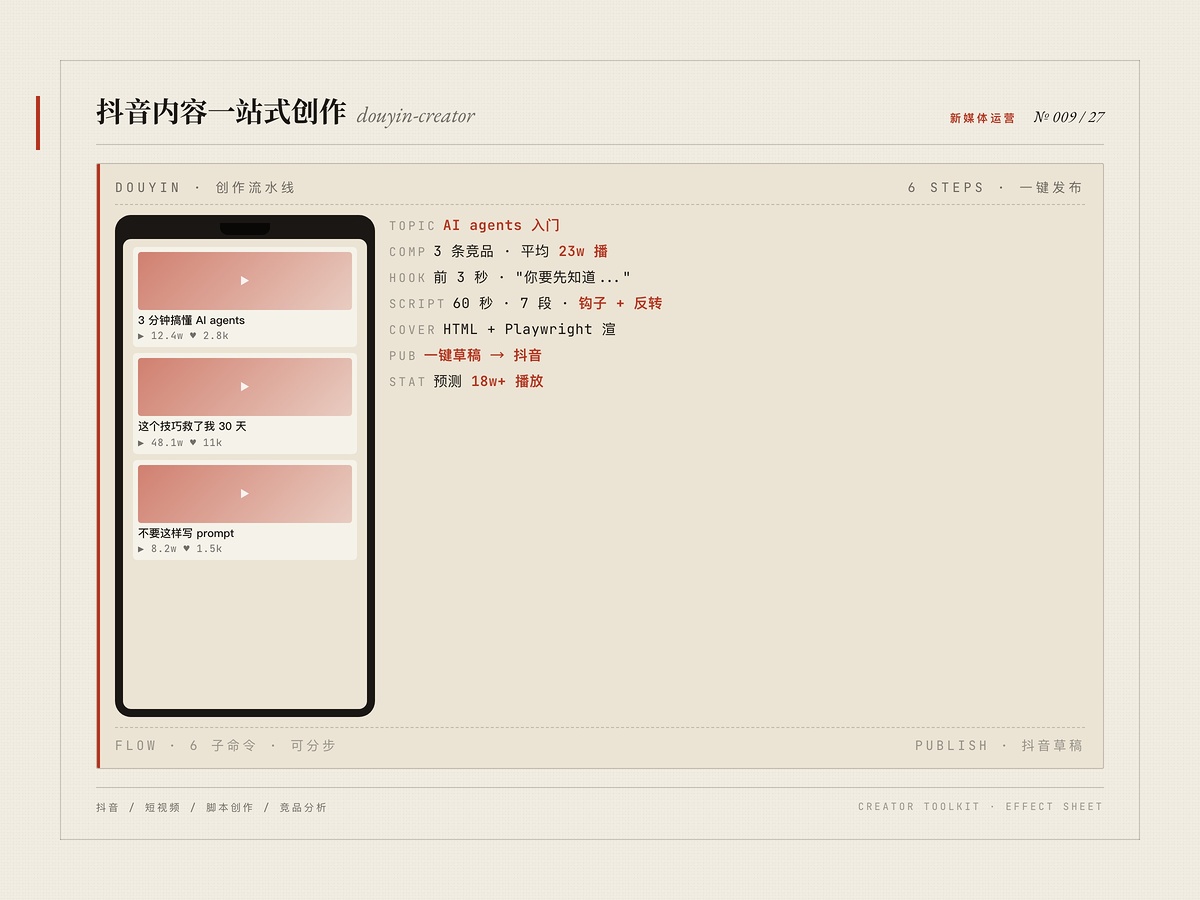Click the "11k" like count
The height and width of the screenshot is (900, 1200).
click(213, 442)
